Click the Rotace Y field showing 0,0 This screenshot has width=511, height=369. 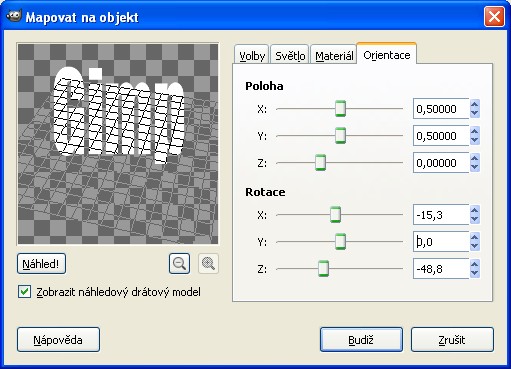441,242
